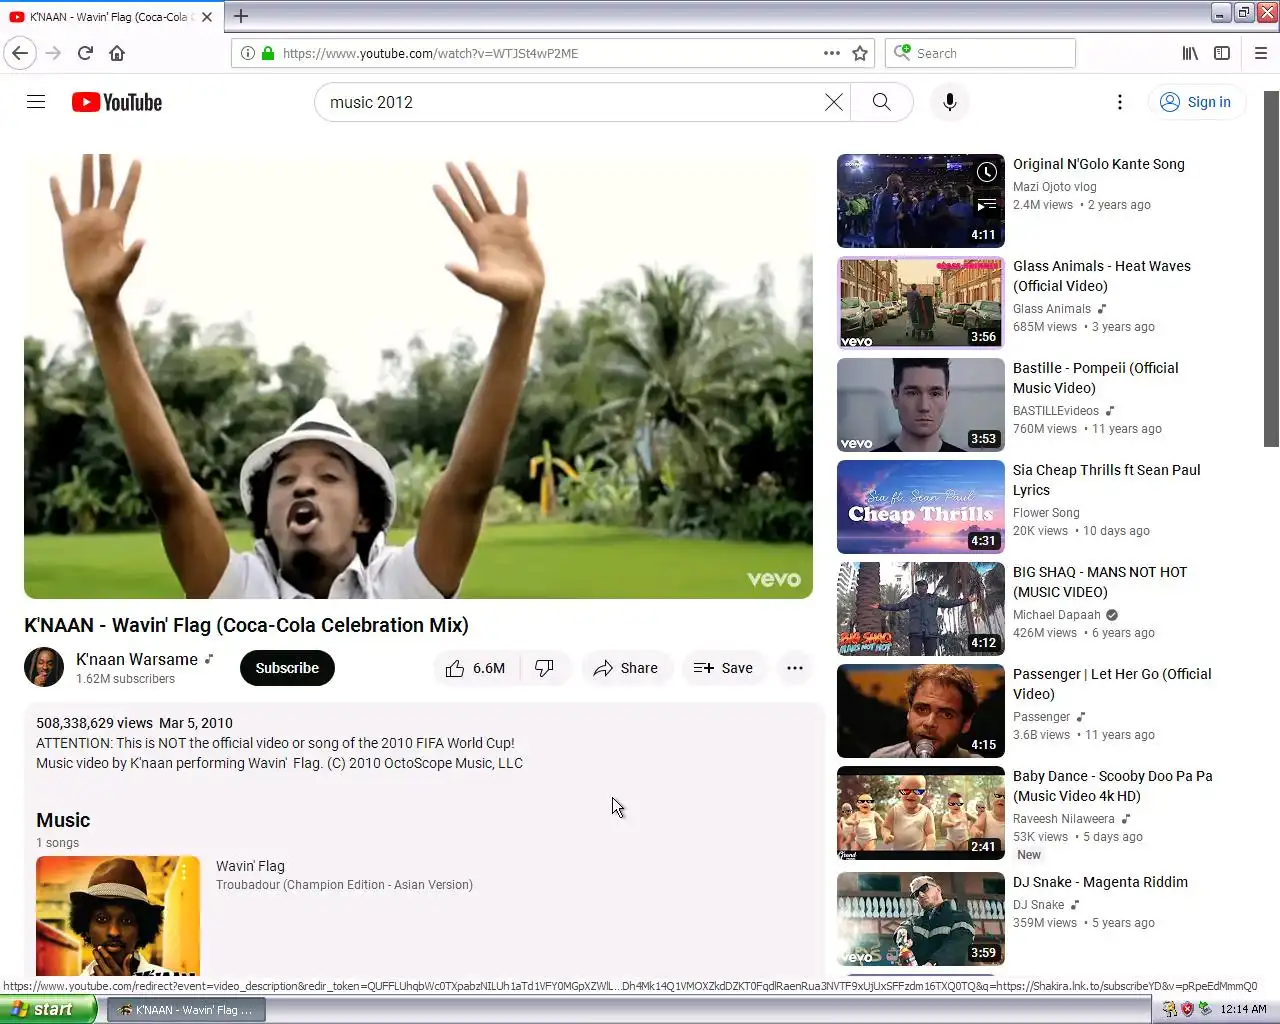Open the browser Library icon
Viewport: 1280px width, 1024px height.
tap(1190, 53)
